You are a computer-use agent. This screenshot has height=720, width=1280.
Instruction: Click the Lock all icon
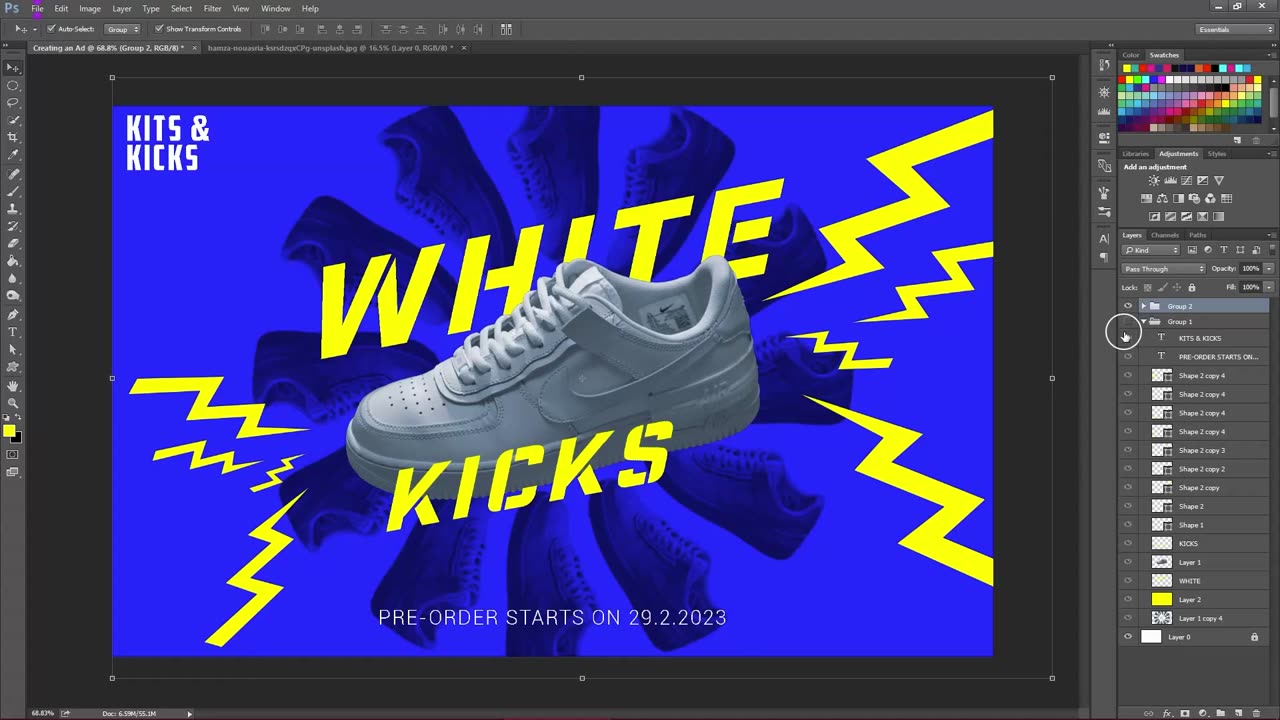(x=1191, y=287)
